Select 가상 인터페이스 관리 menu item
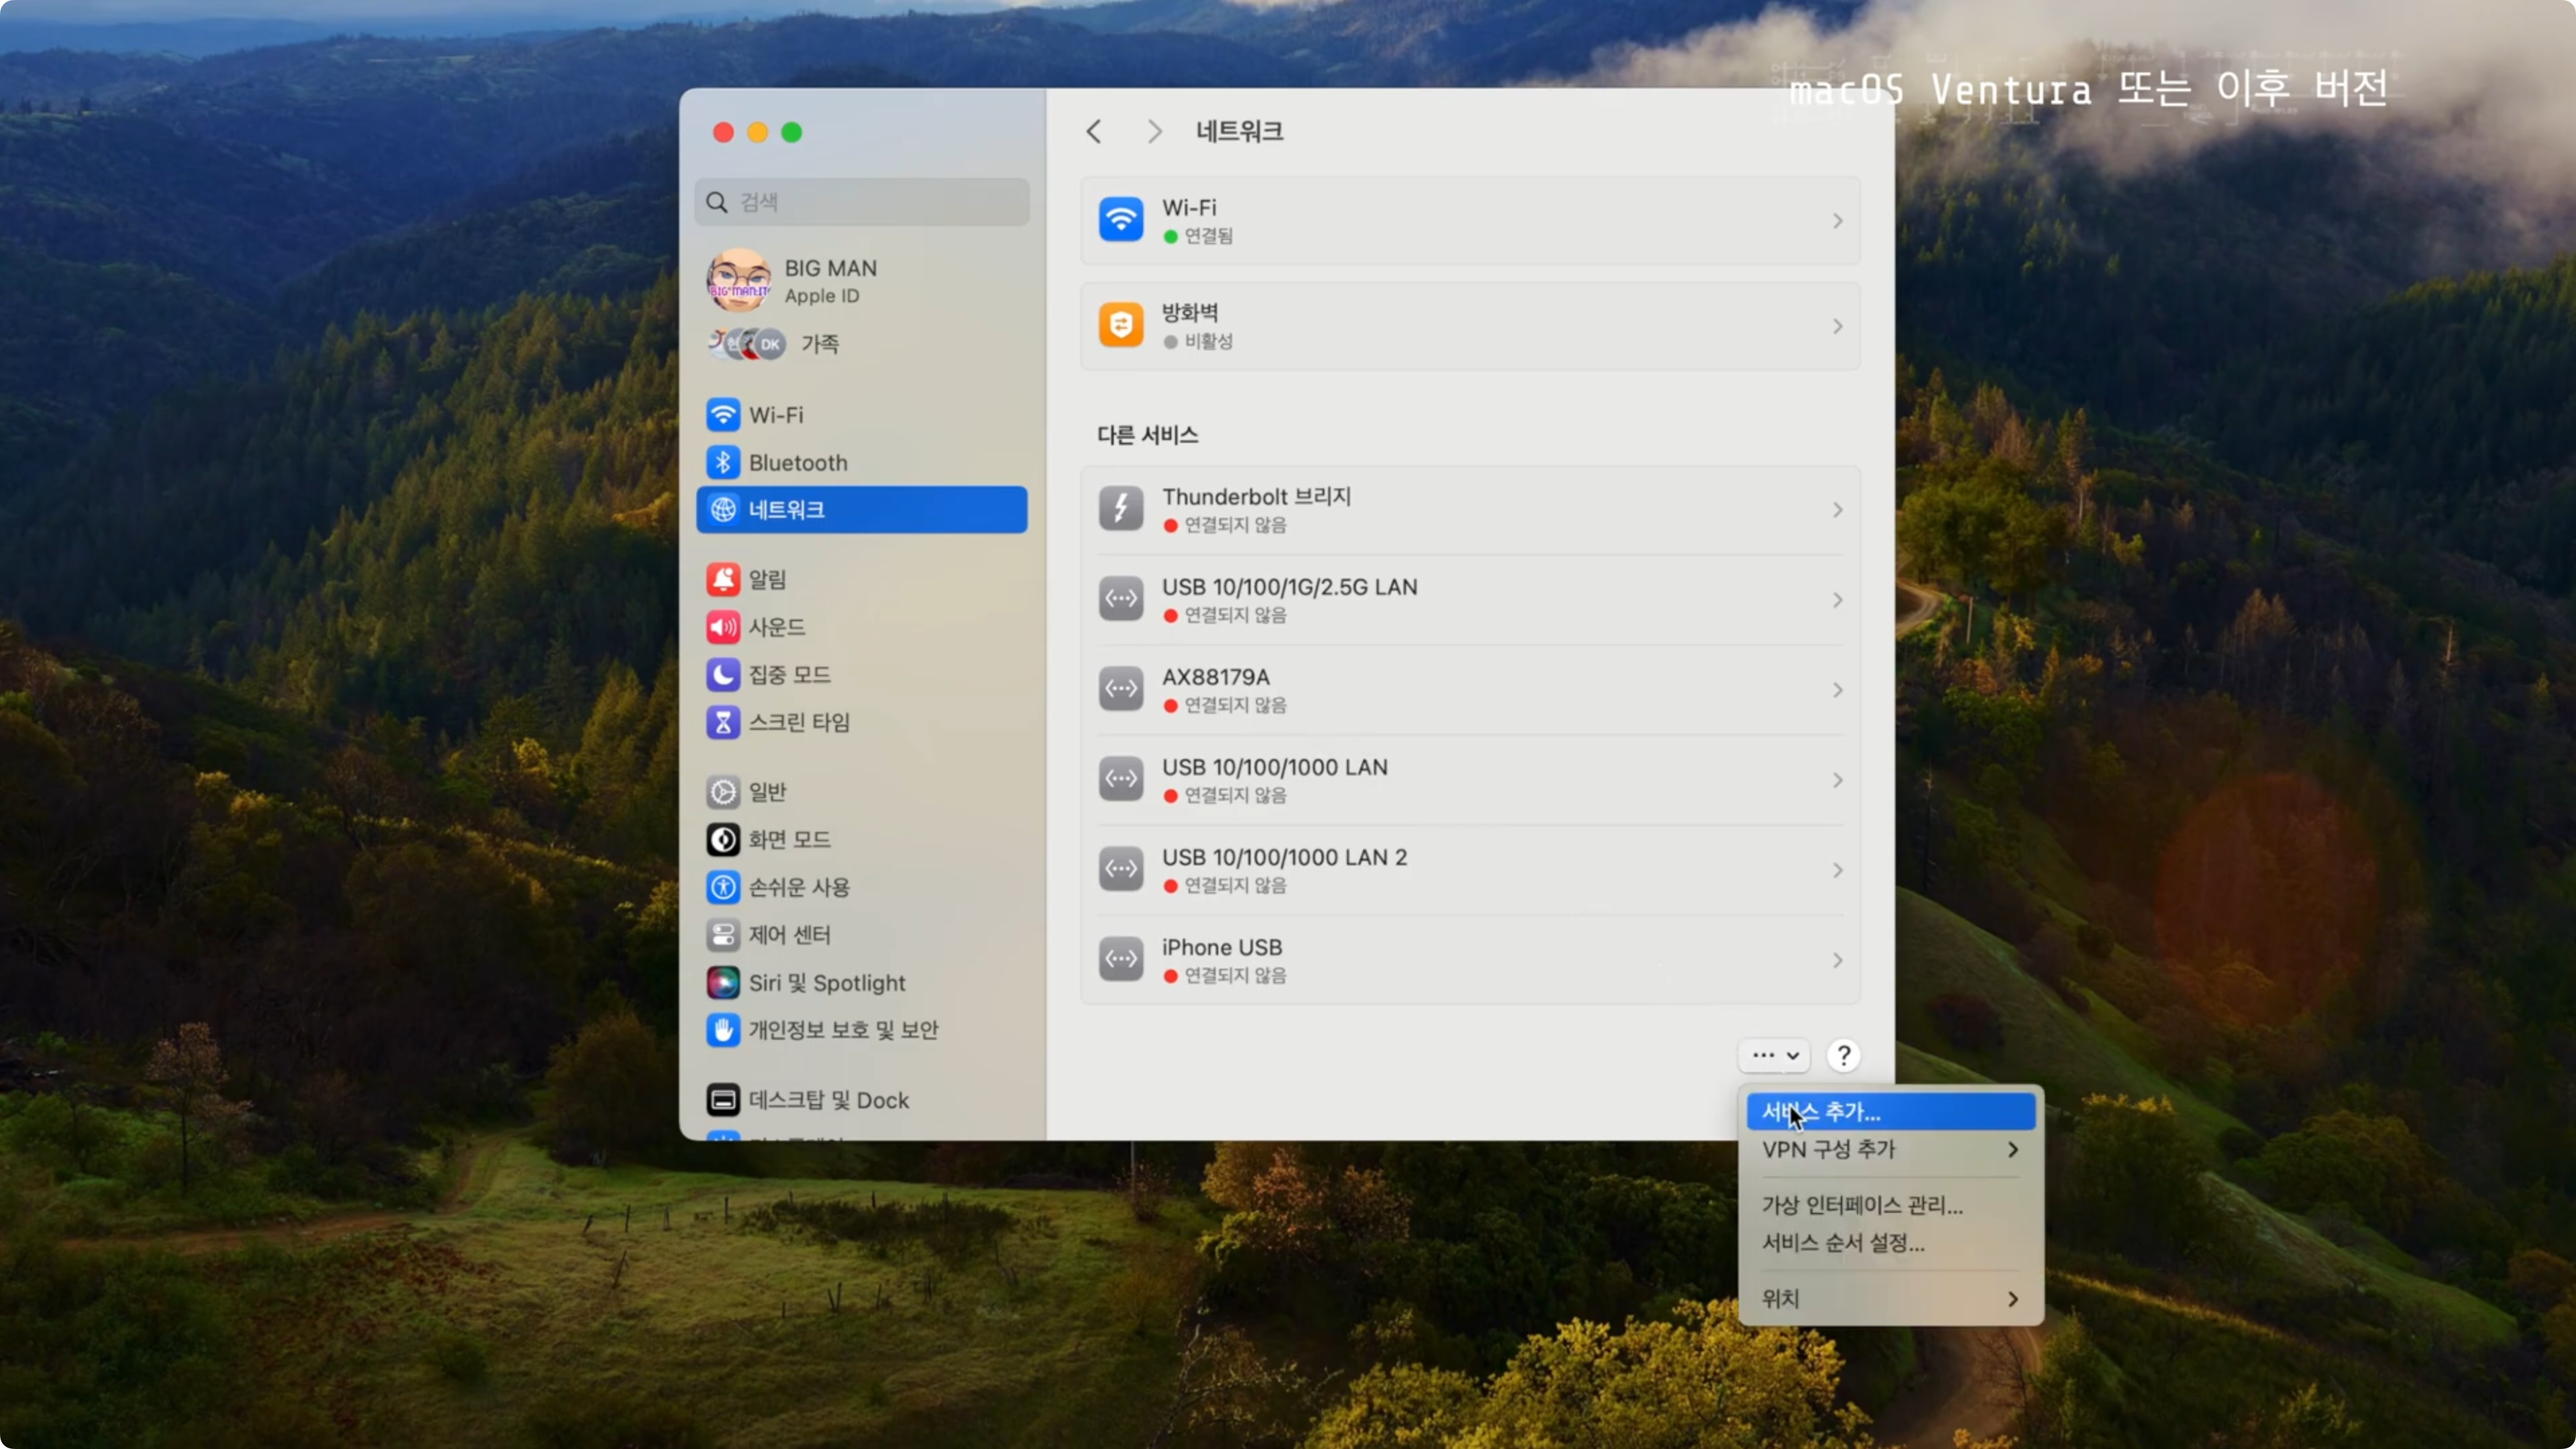2576x1449 pixels. pyautogui.click(x=1861, y=1205)
